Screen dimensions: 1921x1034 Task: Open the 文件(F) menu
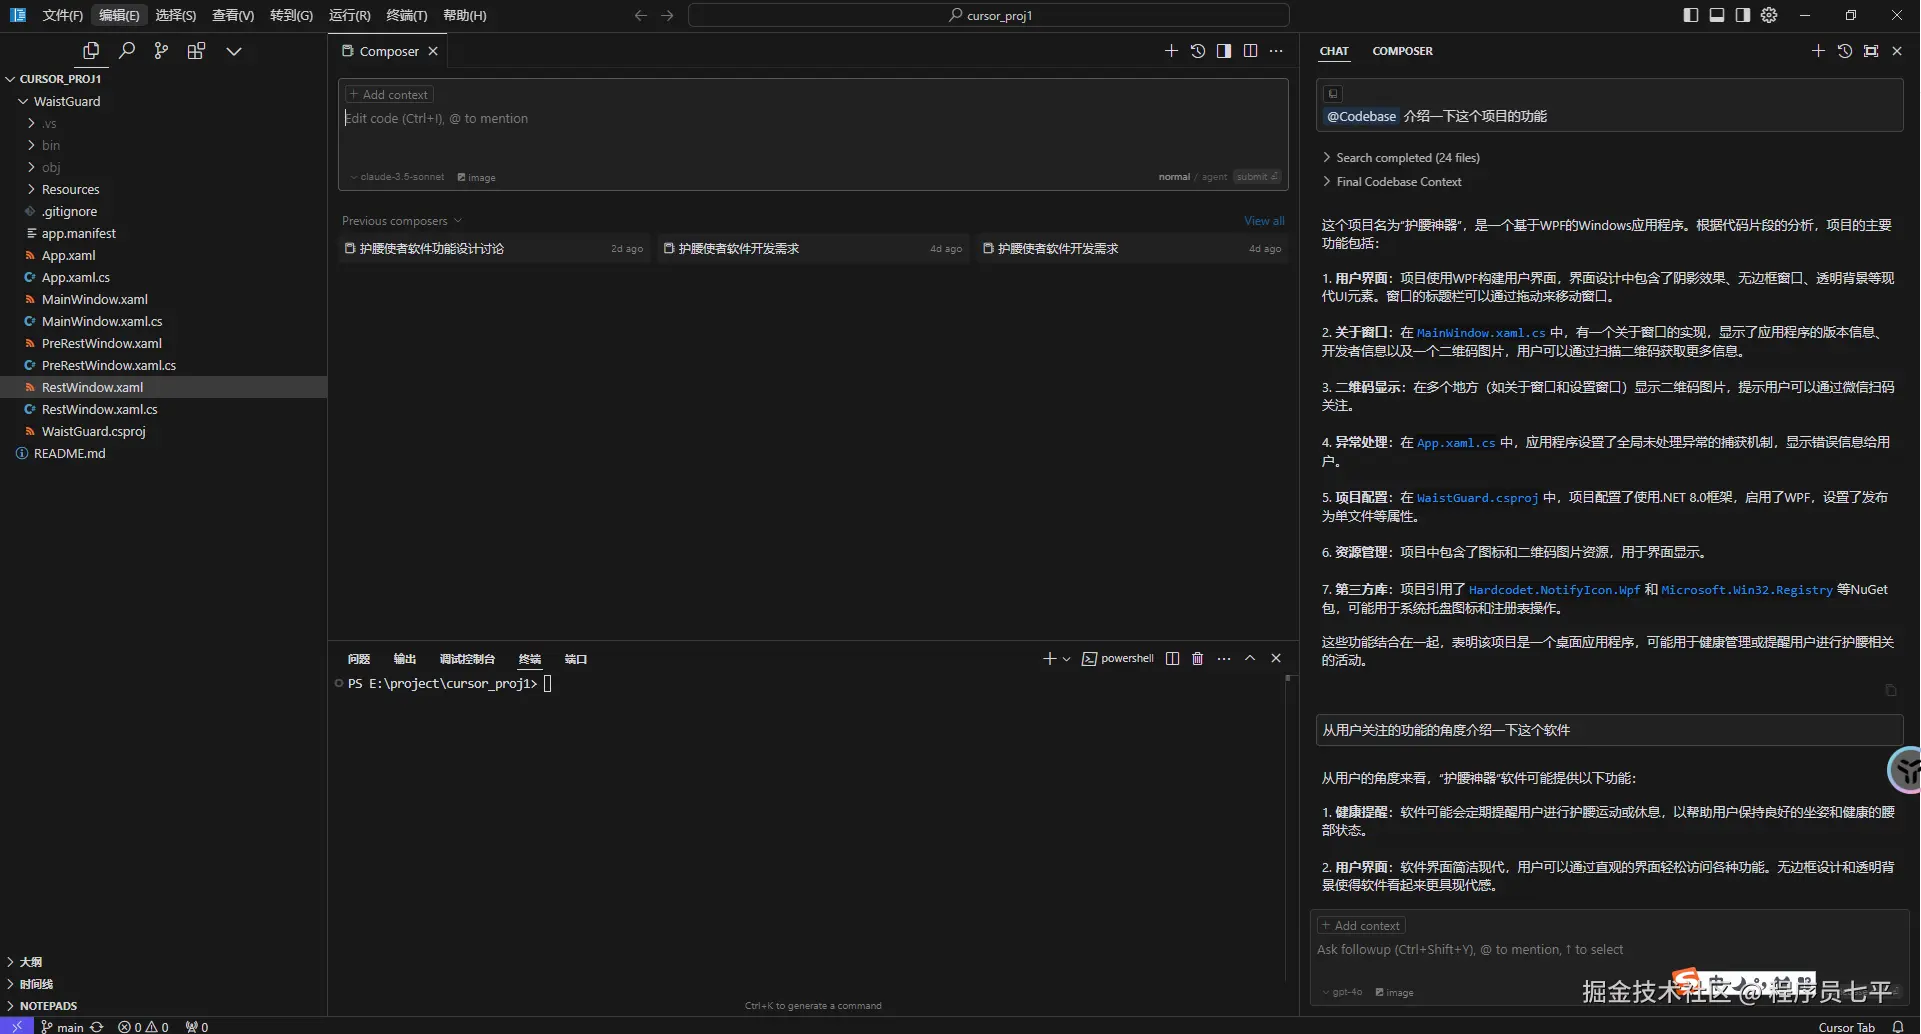click(62, 15)
